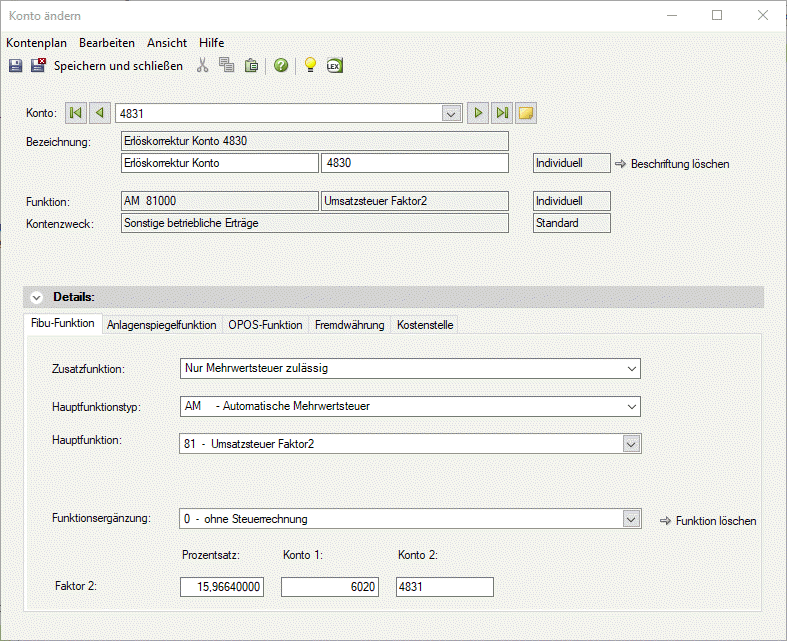Image resolution: width=787 pixels, height=641 pixels.
Task: Open the Konto 4831 dropdown list
Action: coord(451,113)
